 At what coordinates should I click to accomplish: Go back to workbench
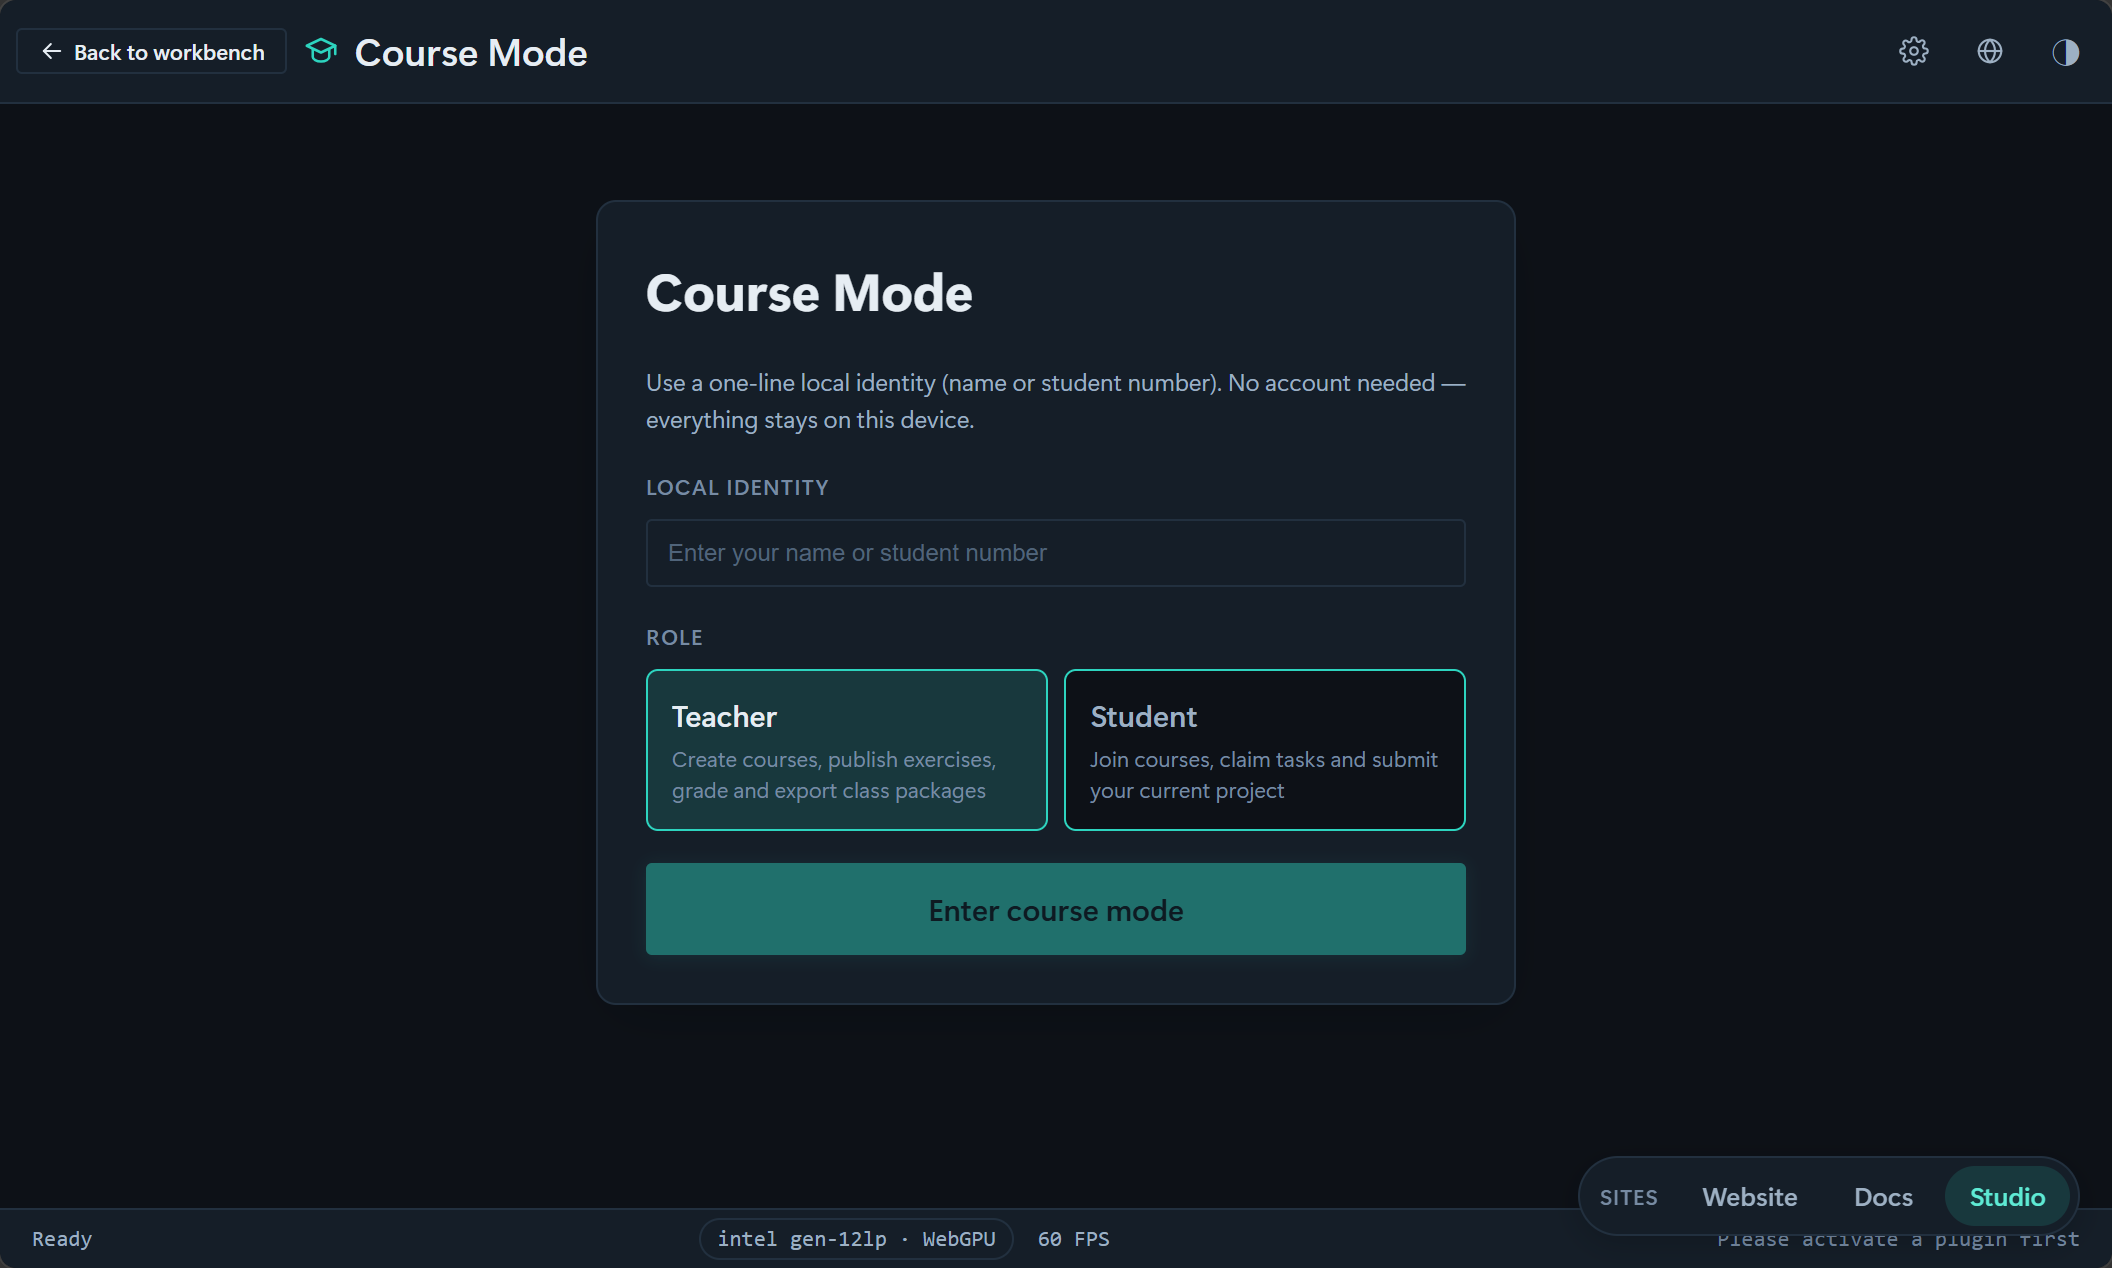[x=151, y=51]
